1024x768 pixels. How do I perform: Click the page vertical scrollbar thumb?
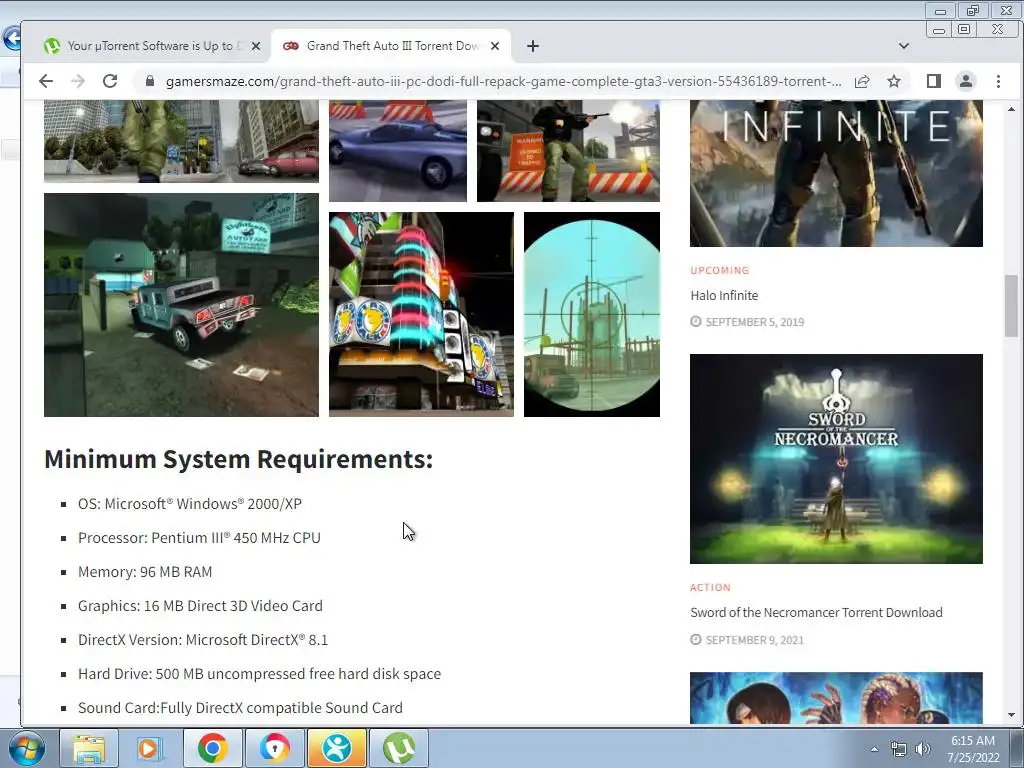coord(1011,306)
